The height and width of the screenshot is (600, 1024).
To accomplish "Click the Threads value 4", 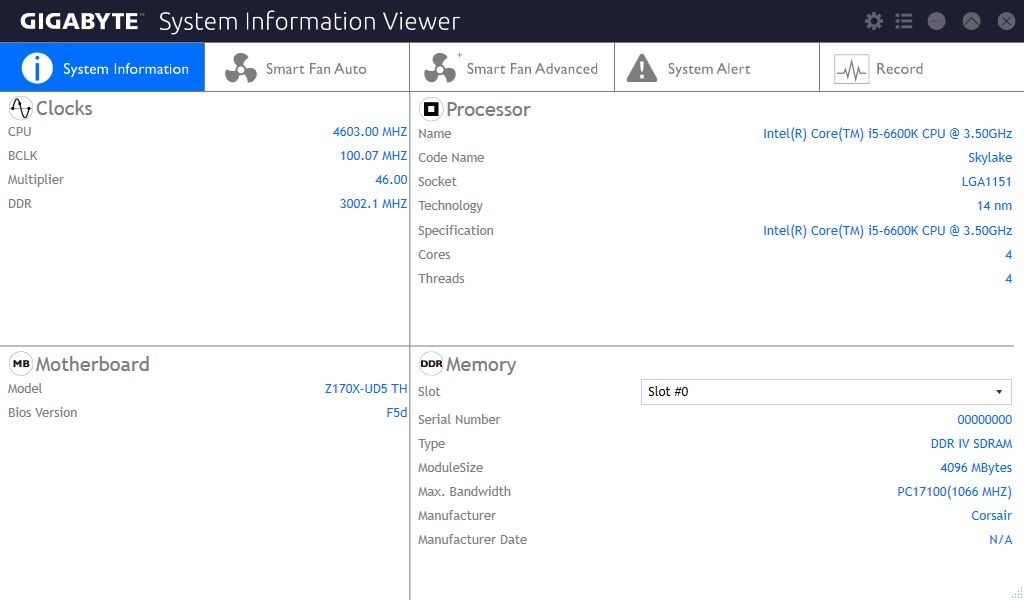I will (x=1009, y=279).
